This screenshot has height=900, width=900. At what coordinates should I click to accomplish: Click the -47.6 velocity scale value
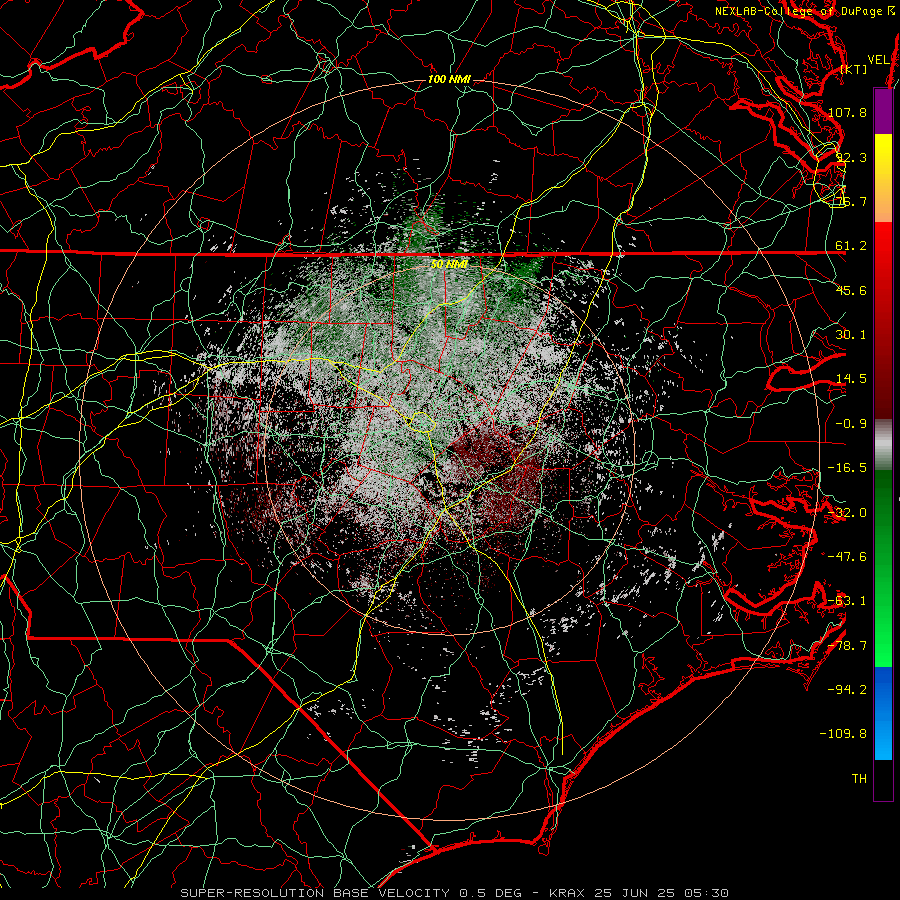[x=847, y=557]
